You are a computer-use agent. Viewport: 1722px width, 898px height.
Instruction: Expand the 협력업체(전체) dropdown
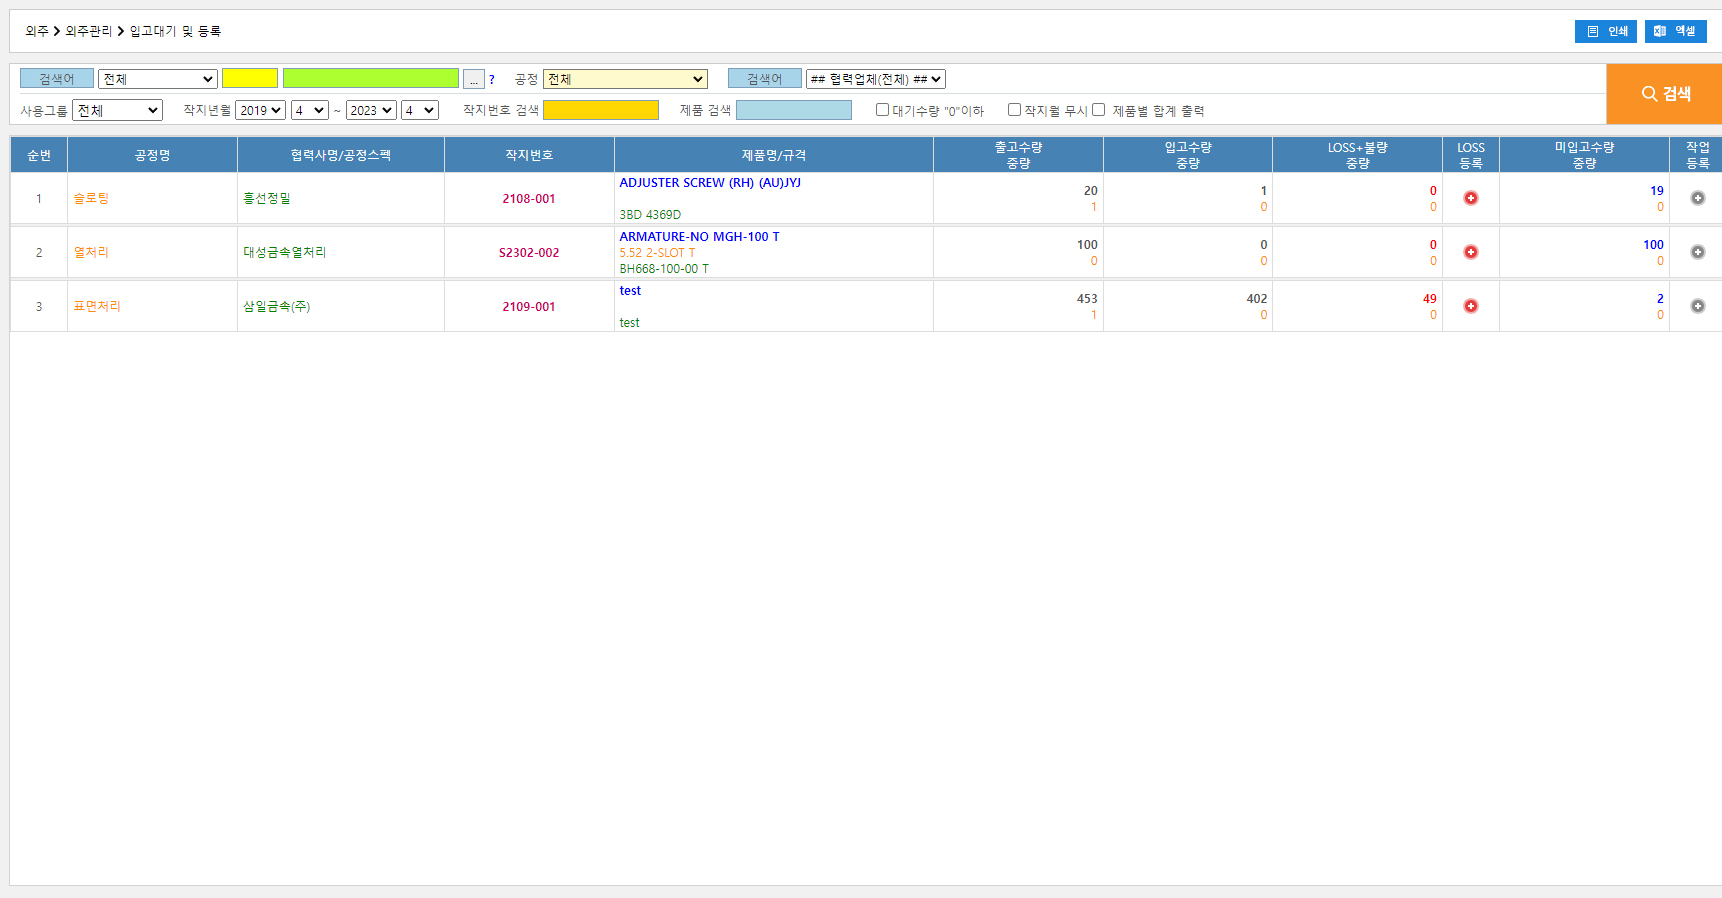875,79
